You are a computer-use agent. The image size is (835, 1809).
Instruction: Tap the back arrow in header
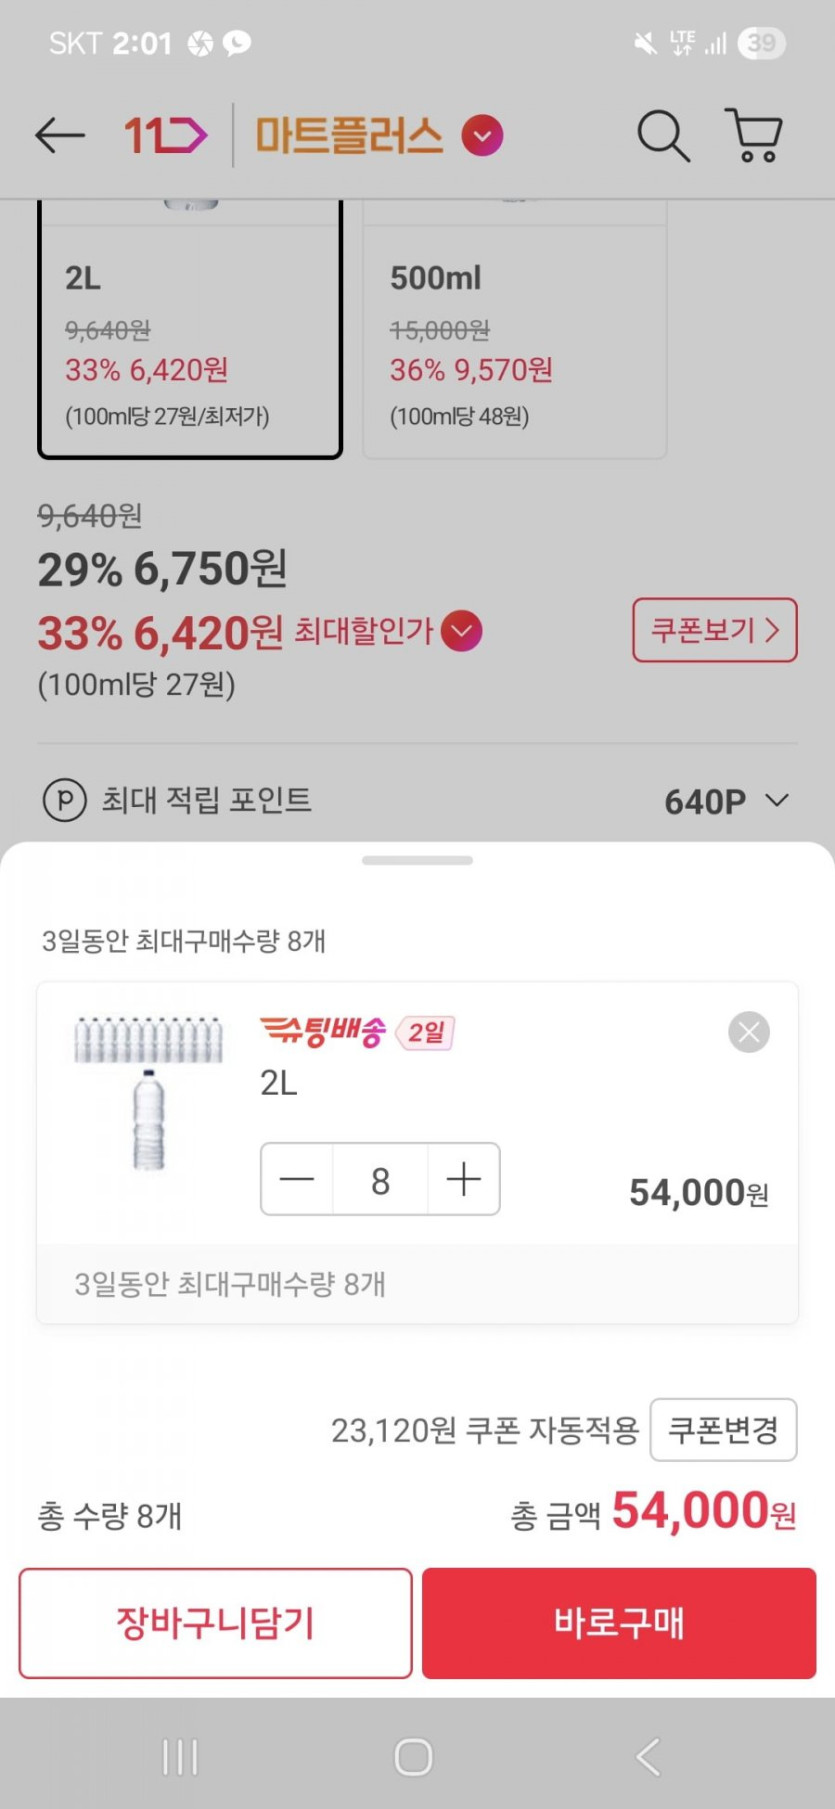[59, 135]
